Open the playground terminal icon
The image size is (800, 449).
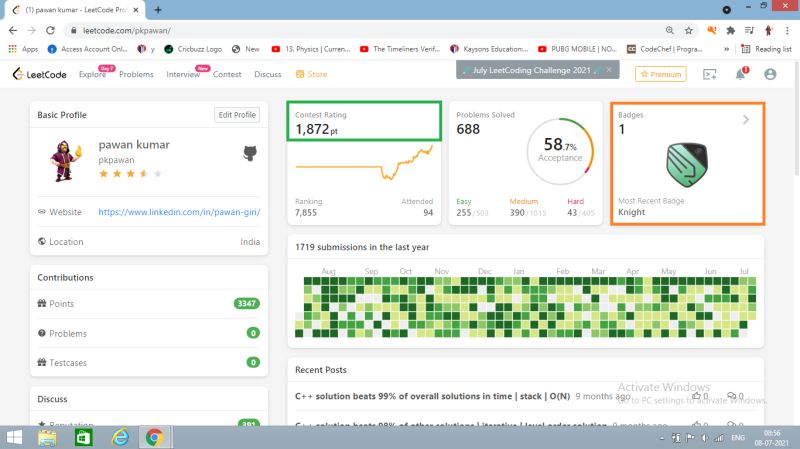pos(709,74)
